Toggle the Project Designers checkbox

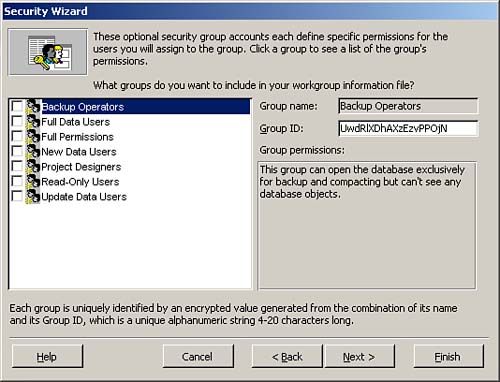click(17, 166)
